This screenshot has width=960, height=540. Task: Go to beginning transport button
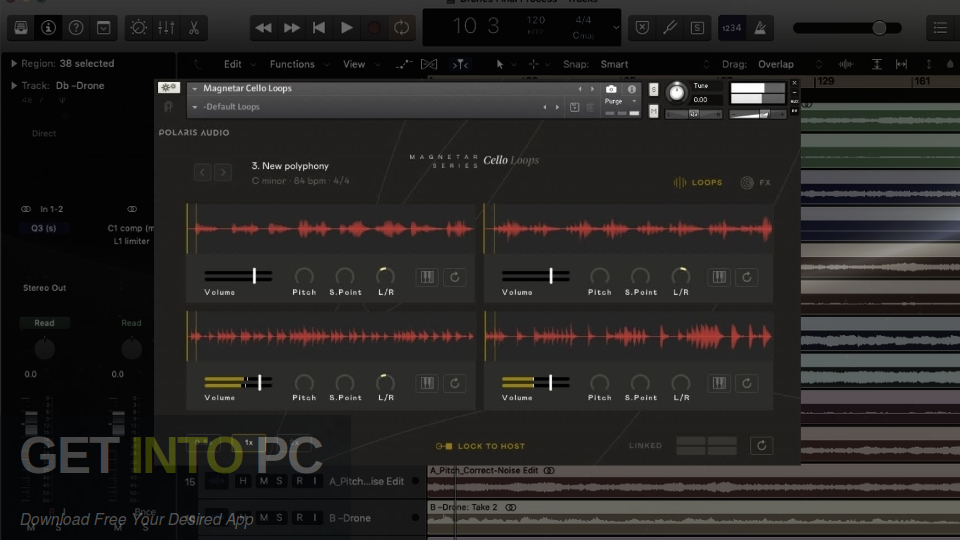tap(319, 28)
